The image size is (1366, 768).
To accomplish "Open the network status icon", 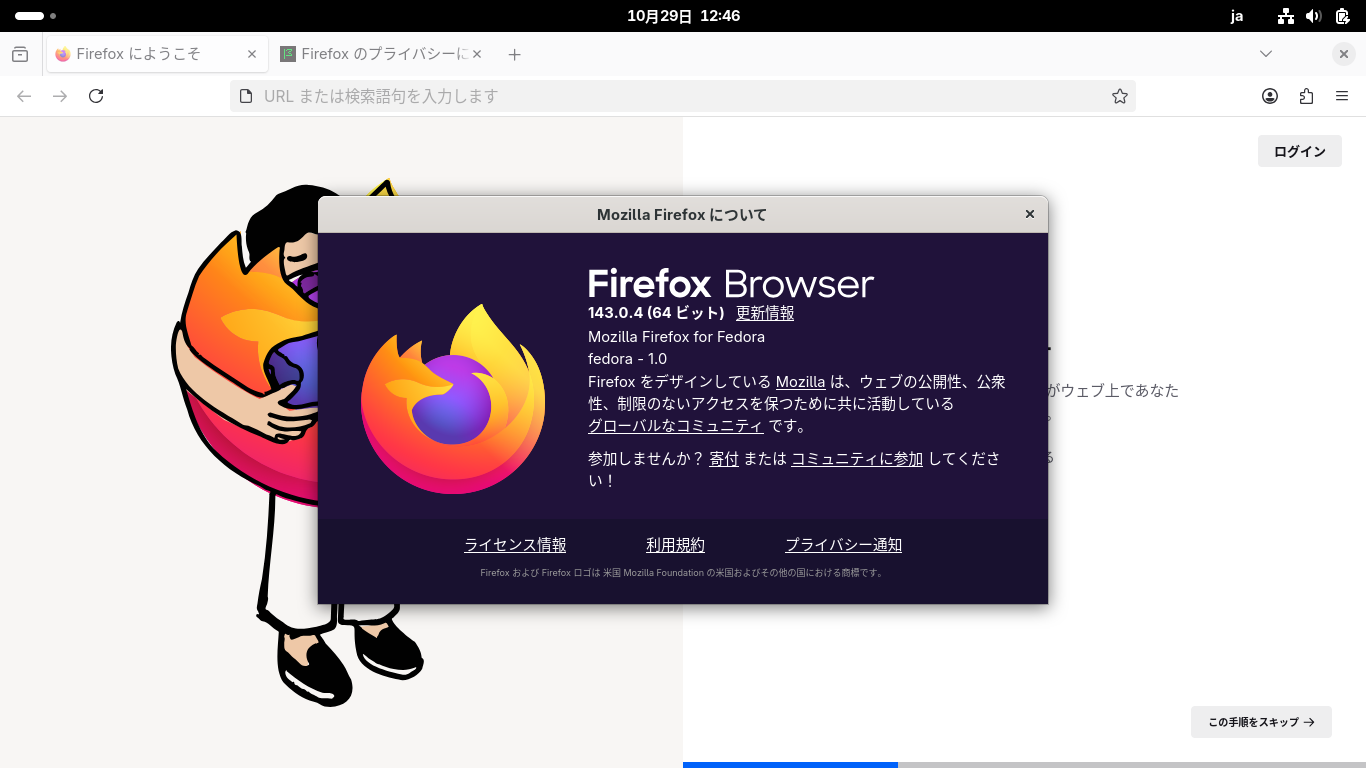I will (1286, 16).
